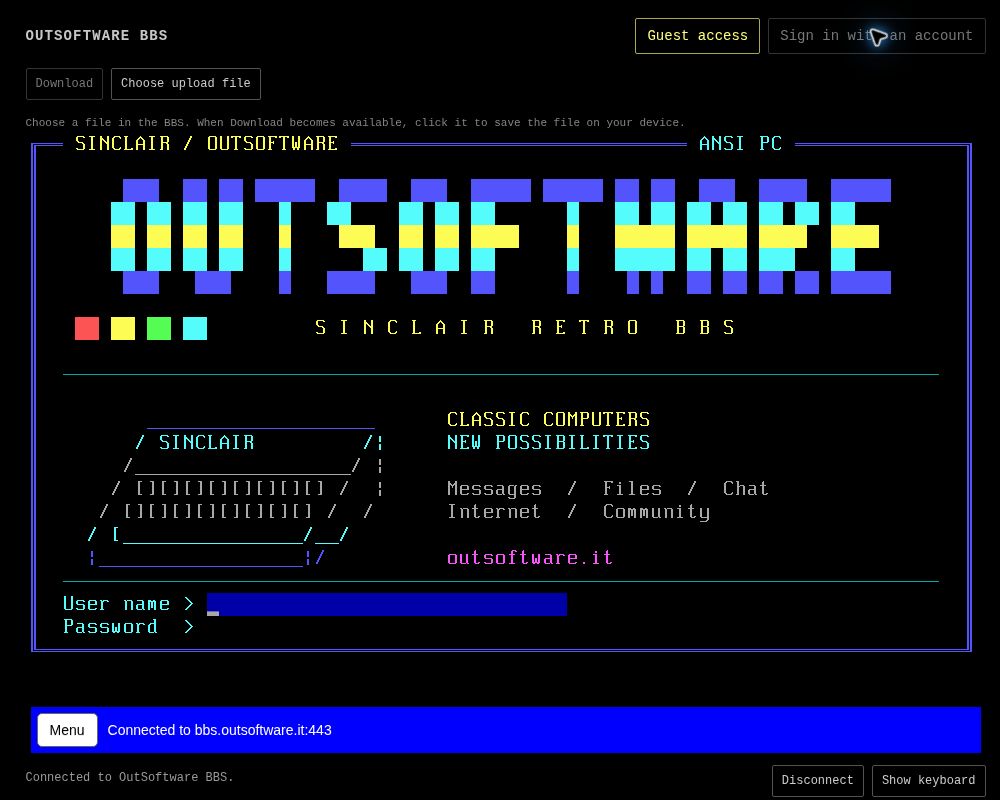The image size is (1000, 800).
Task: Disconnect from the BBS
Action: [818, 780]
